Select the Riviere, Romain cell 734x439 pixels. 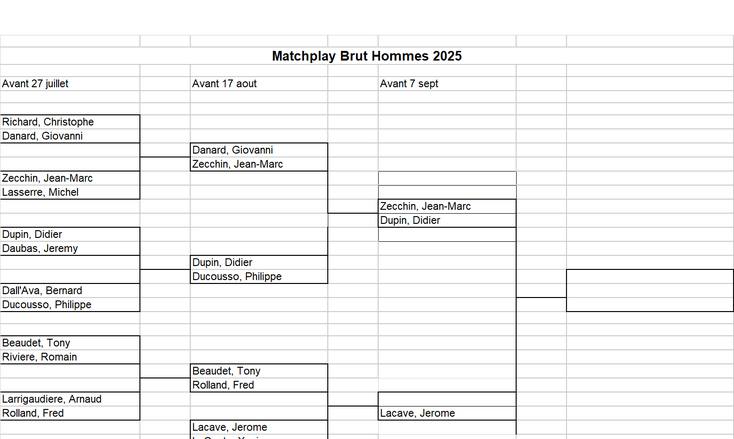click(40, 357)
